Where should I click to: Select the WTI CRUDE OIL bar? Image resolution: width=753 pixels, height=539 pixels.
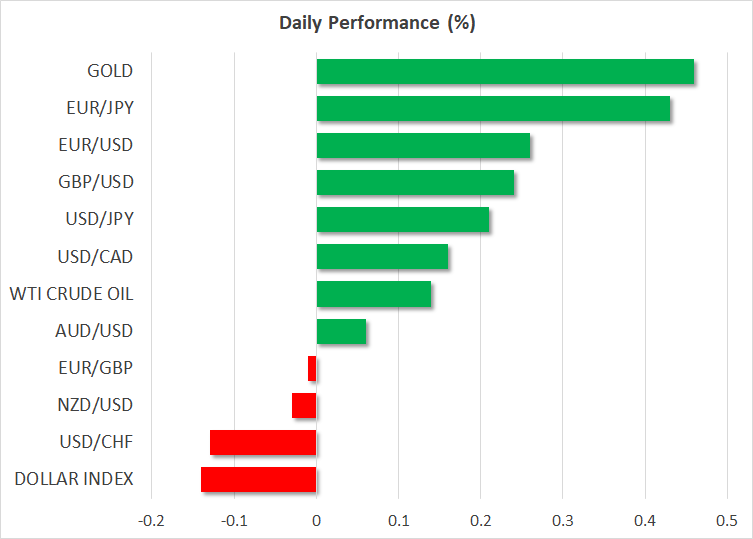tap(374, 294)
